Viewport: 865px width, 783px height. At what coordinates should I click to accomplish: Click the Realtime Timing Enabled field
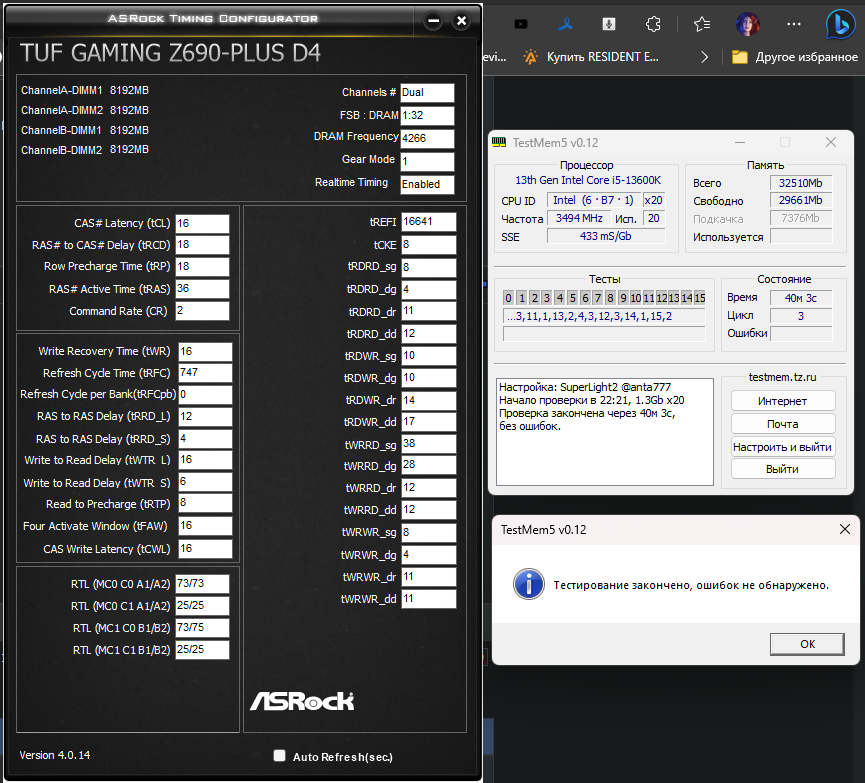point(427,184)
